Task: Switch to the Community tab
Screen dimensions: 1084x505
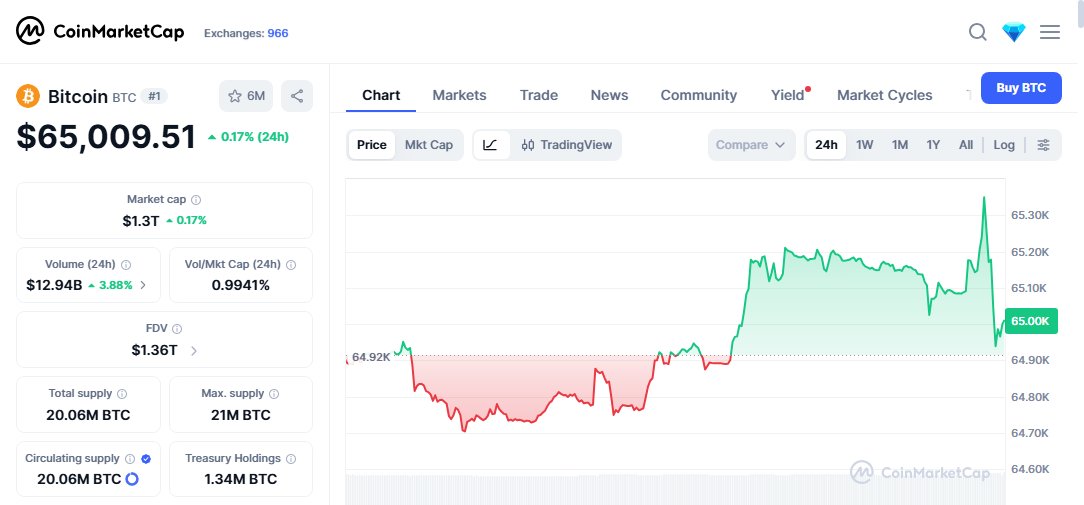Action: pos(698,95)
